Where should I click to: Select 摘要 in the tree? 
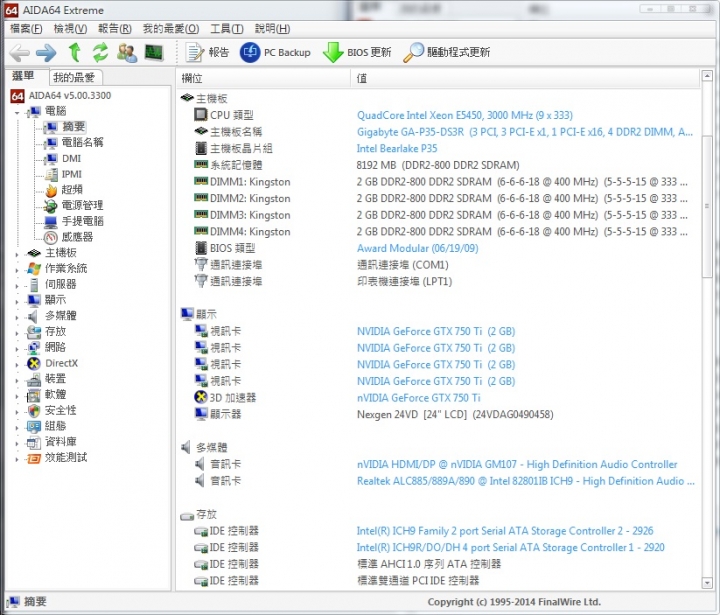(73, 127)
